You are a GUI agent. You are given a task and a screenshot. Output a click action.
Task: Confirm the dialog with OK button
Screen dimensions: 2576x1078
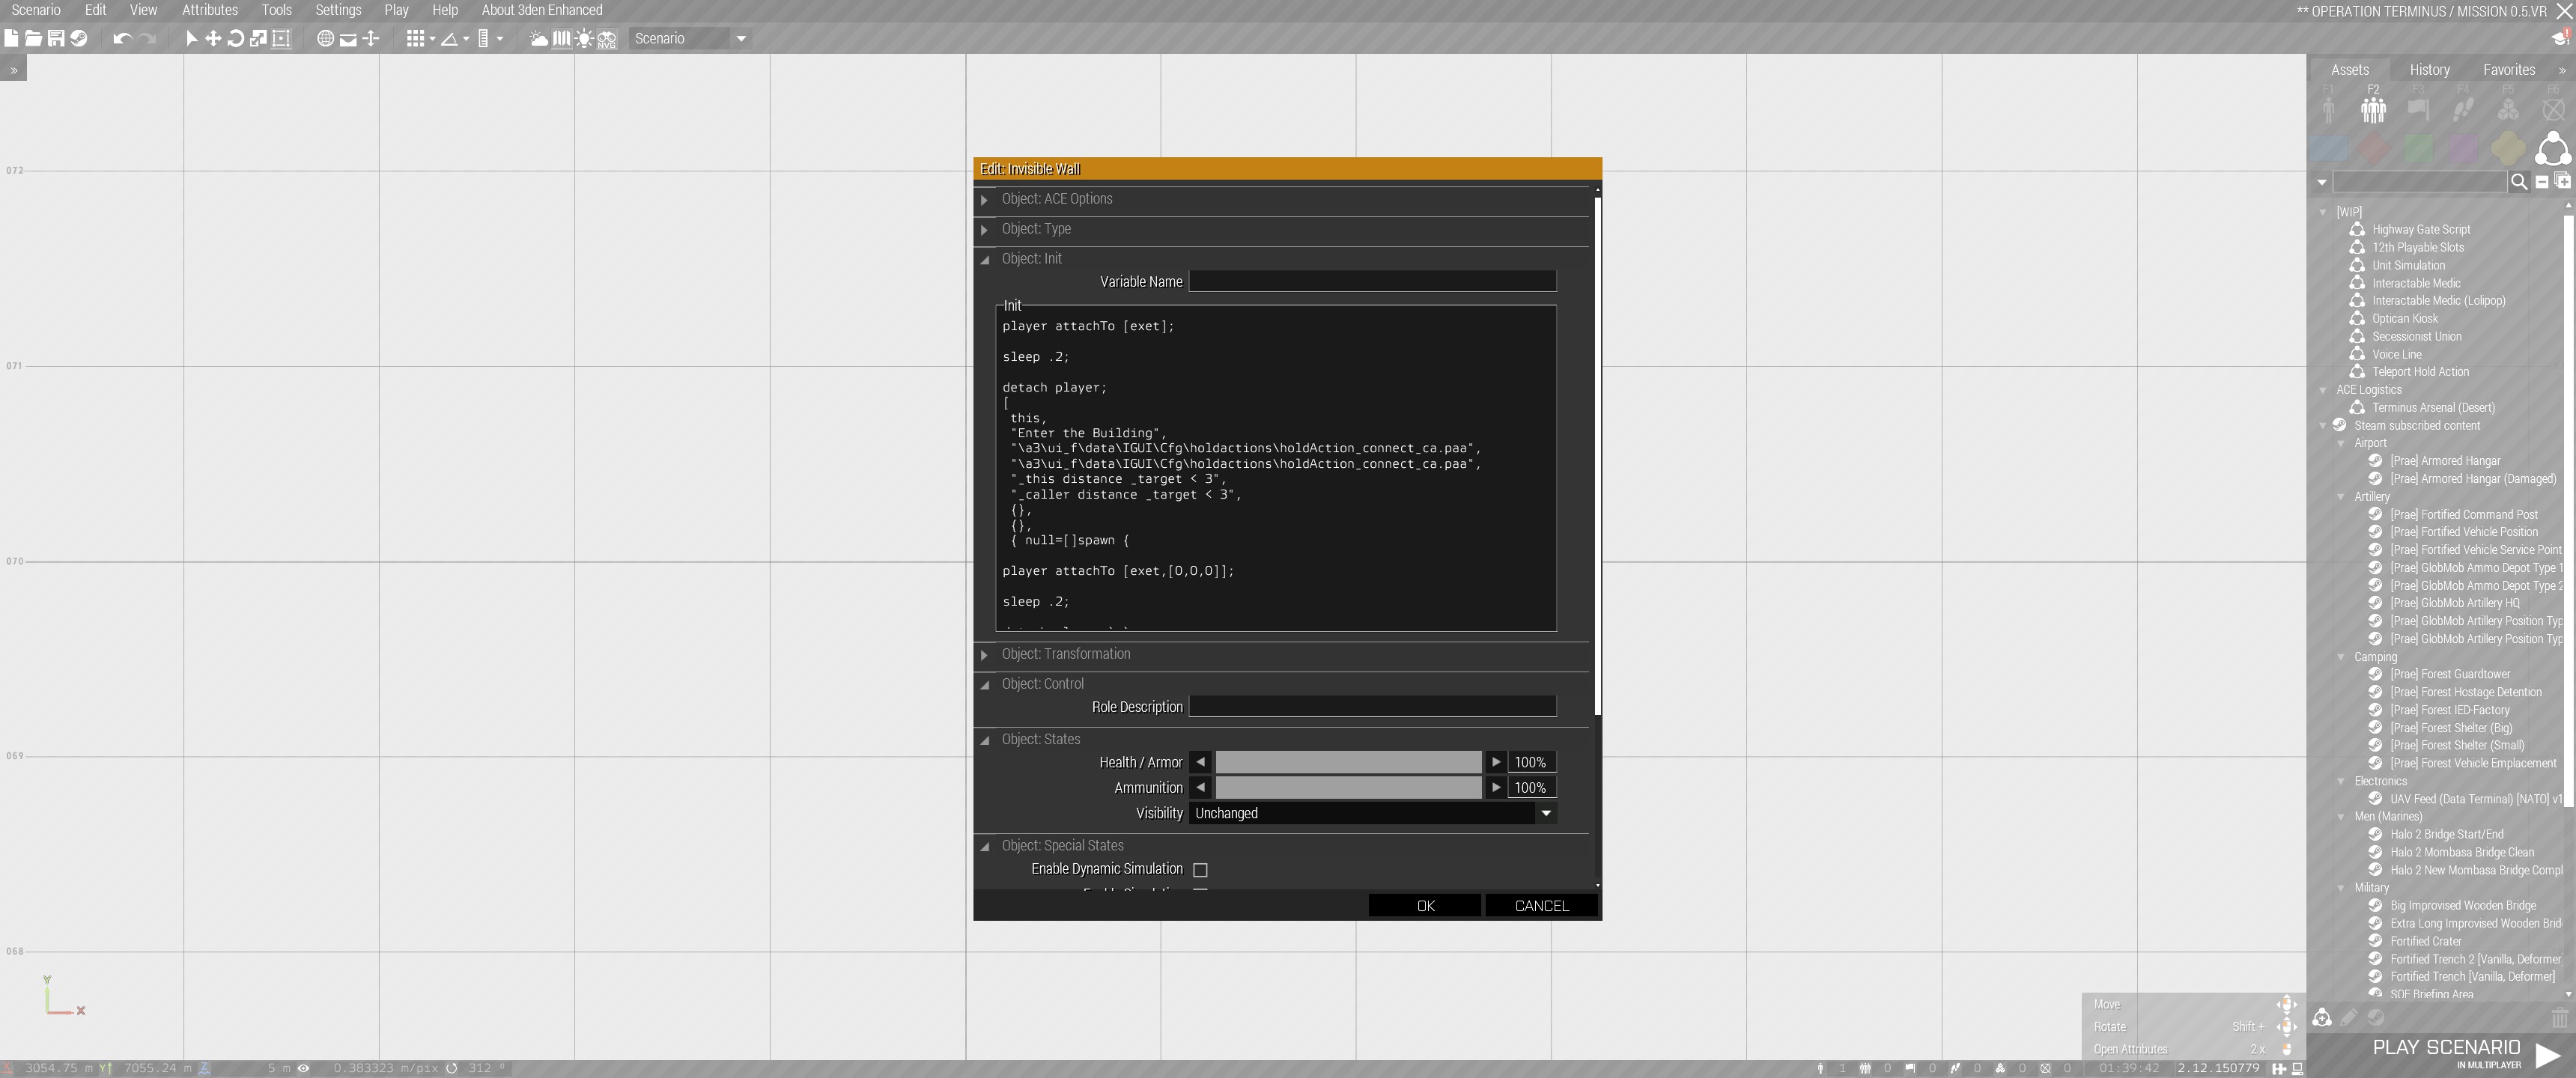pyautogui.click(x=1425, y=906)
